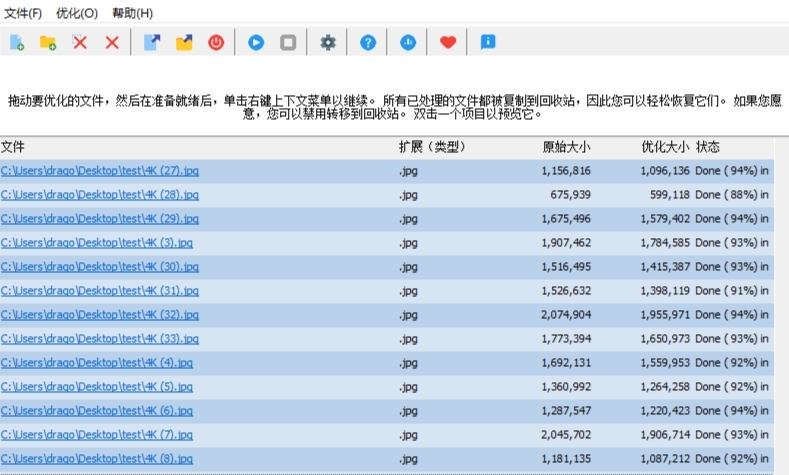Click optimized size value 1,264,258
Image resolution: width=789 pixels, height=475 pixels.
[x=665, y=387]
